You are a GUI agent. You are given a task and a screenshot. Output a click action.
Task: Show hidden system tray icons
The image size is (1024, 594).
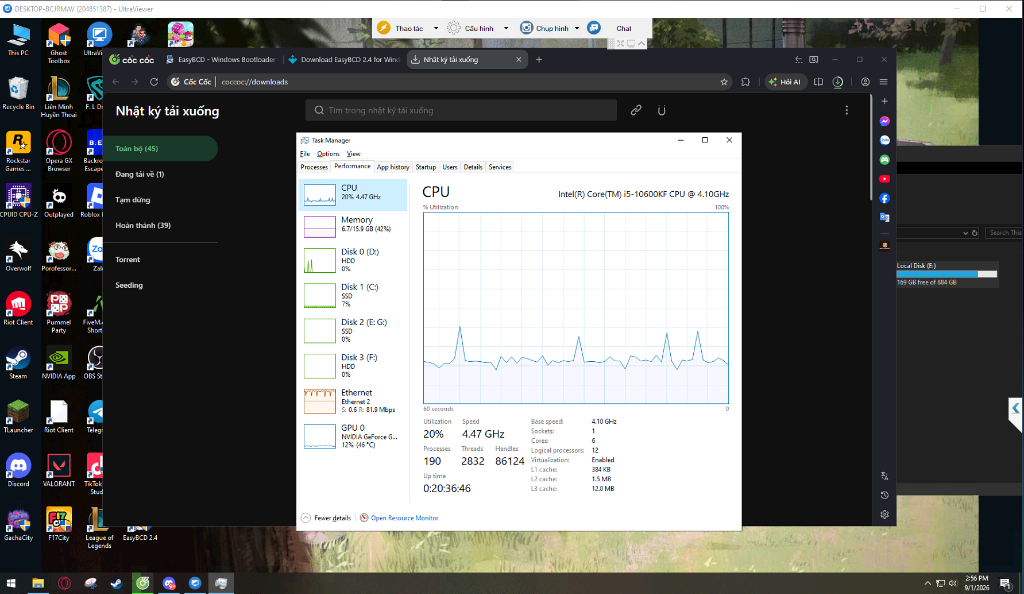click(927, 583)
